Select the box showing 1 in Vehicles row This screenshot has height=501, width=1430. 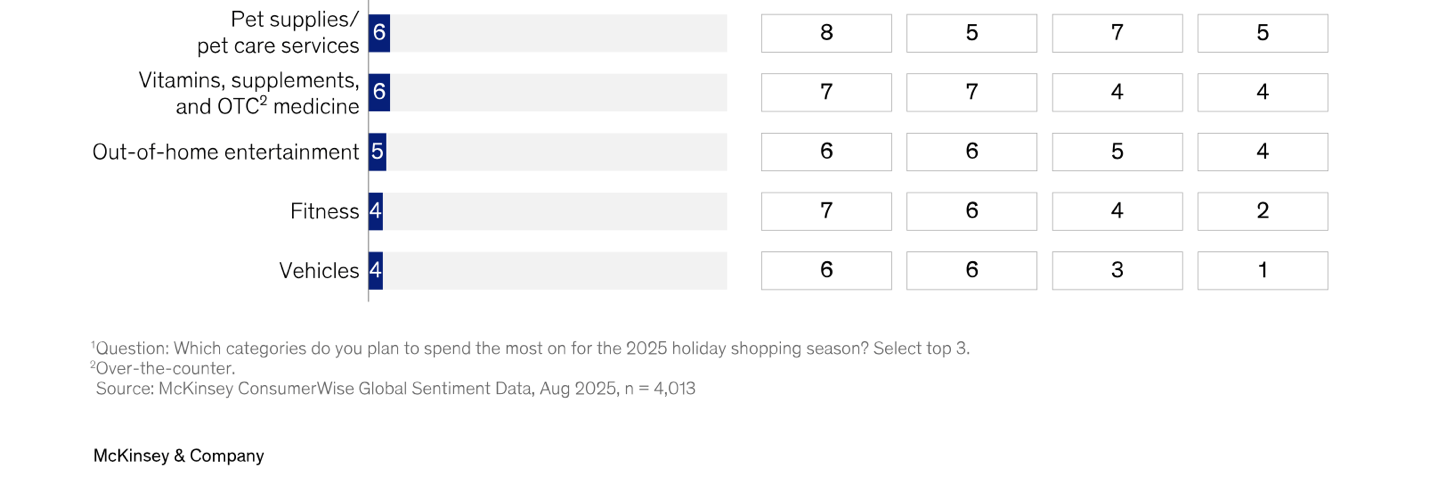(1262, 271)
